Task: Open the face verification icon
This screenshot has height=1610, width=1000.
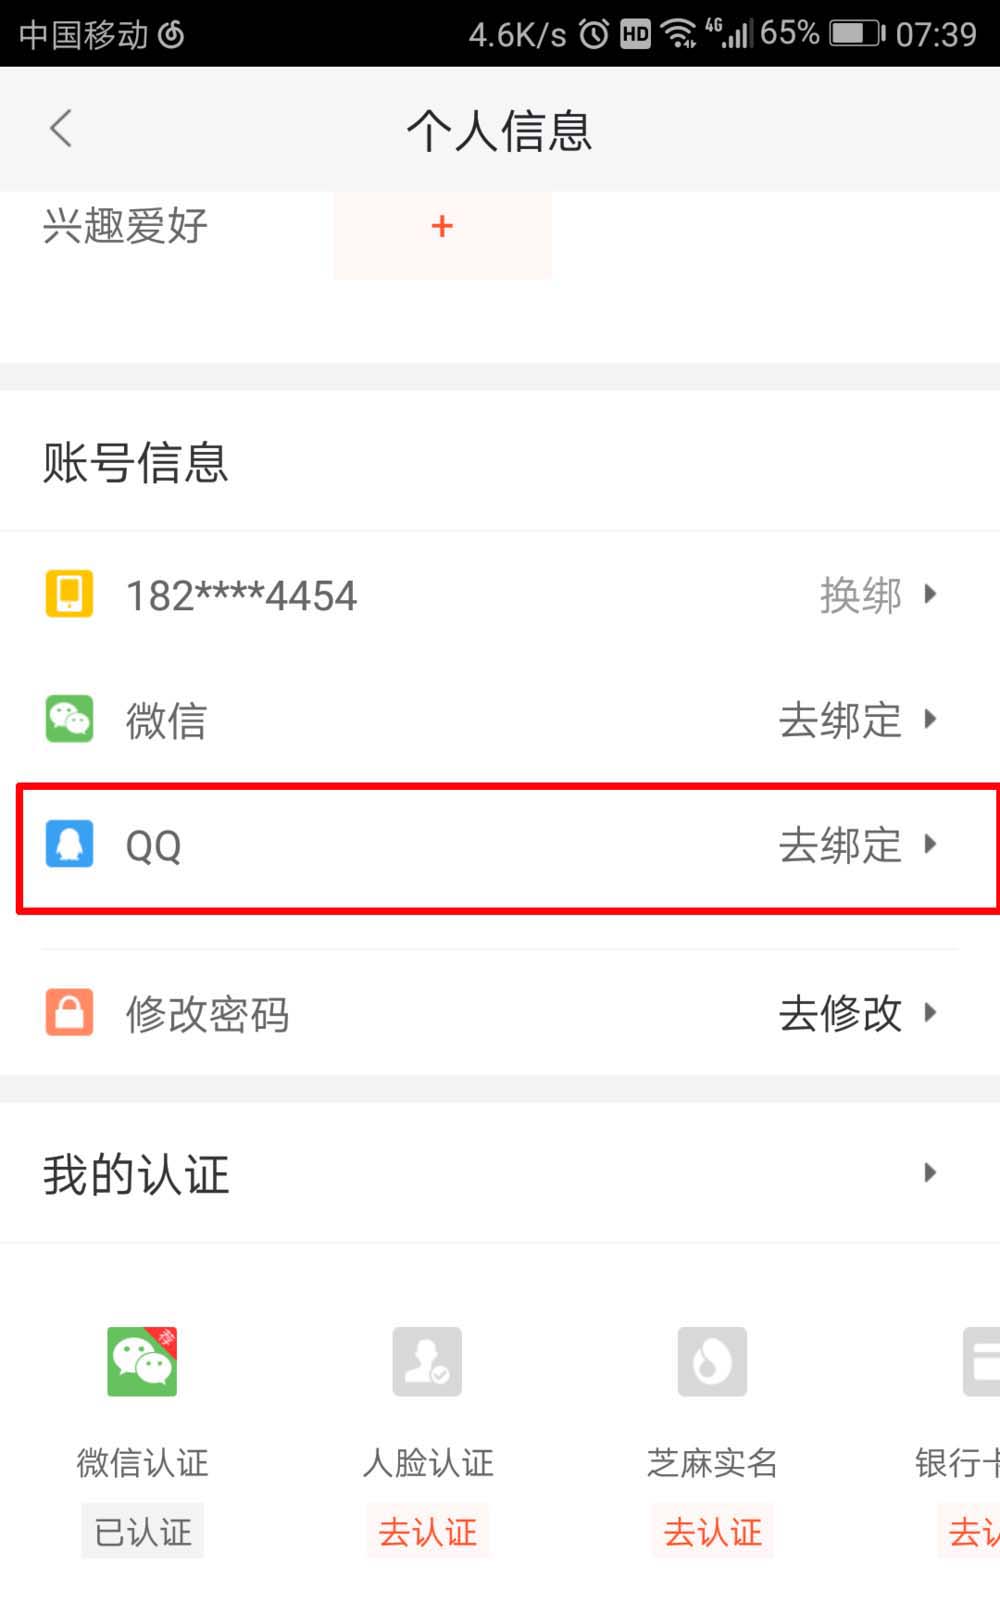Action: [x=427, y=1361]
